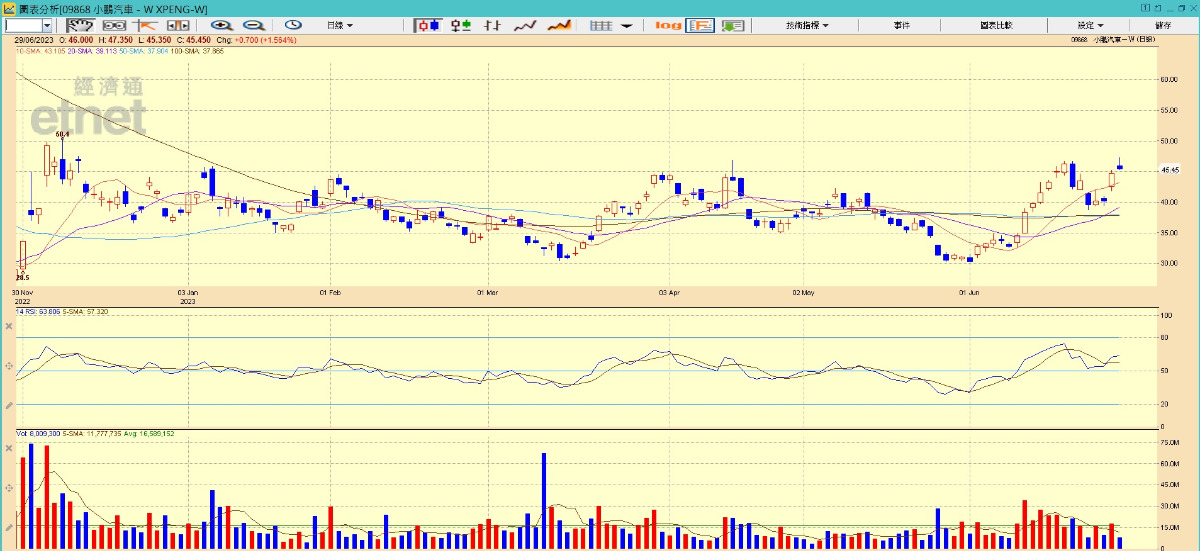Open the 事件 menu
This screenshot has width=1200, height=551.
[902, 25]
